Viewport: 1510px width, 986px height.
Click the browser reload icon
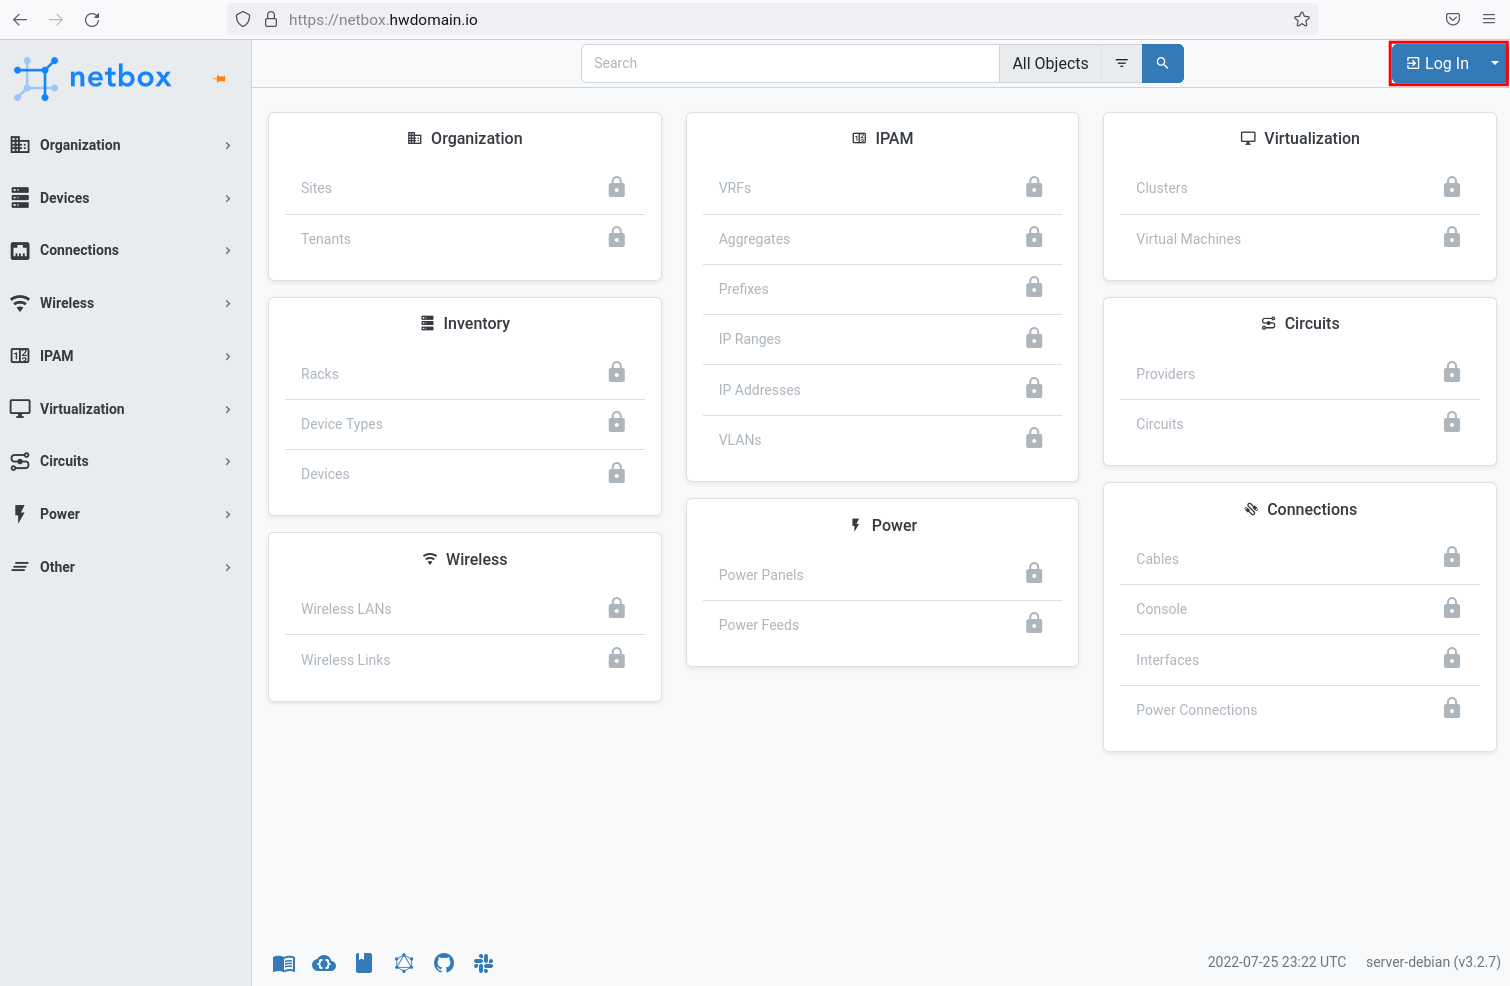[92, 19]
